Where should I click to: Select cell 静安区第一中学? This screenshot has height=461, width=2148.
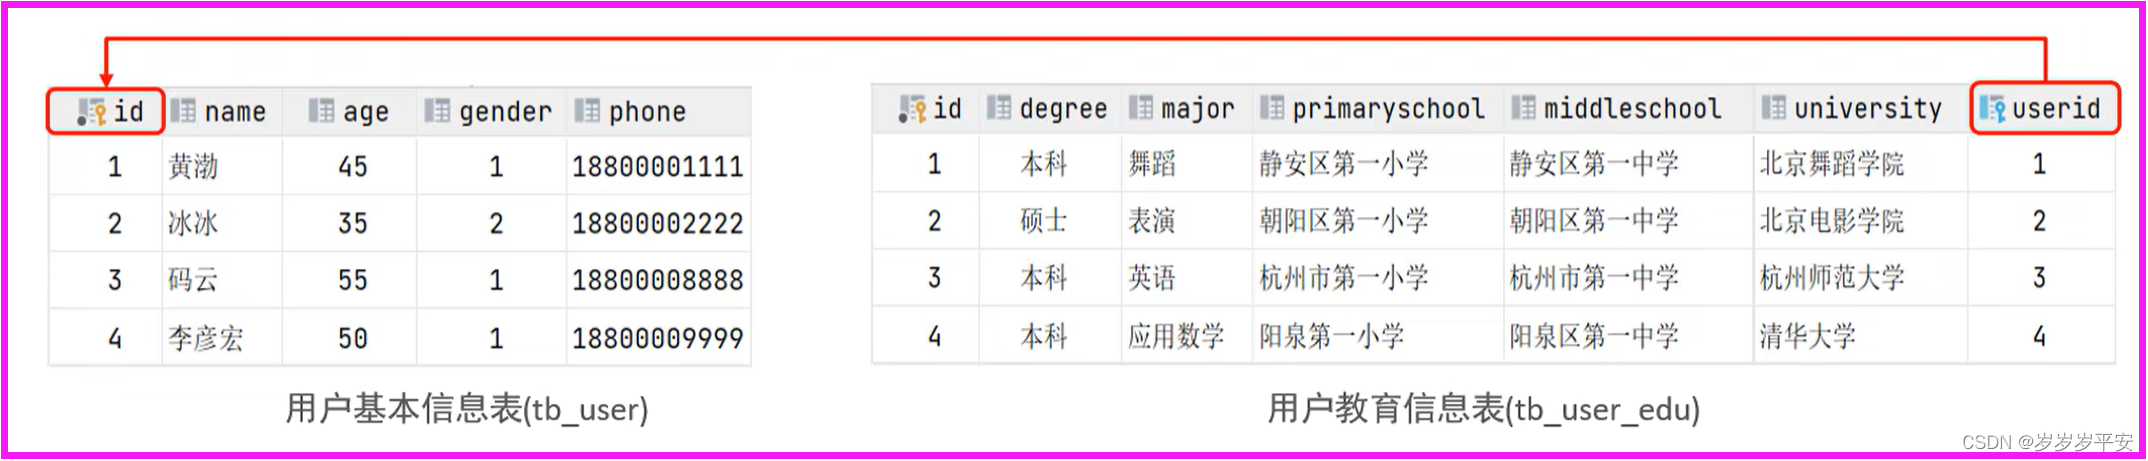(x=1594, y=164)
